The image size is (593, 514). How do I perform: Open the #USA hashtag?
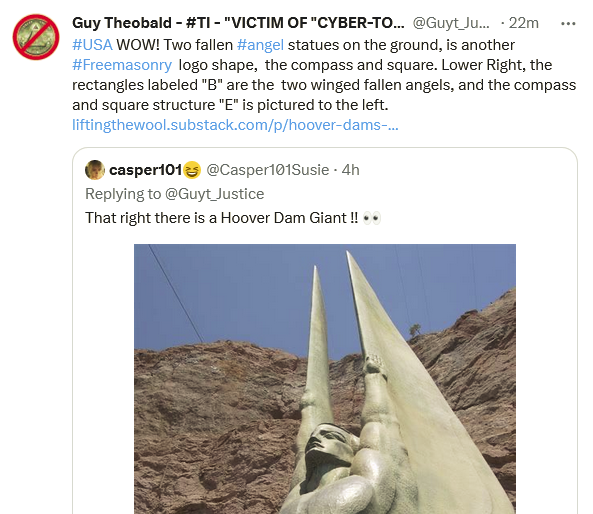pos(92,45)
